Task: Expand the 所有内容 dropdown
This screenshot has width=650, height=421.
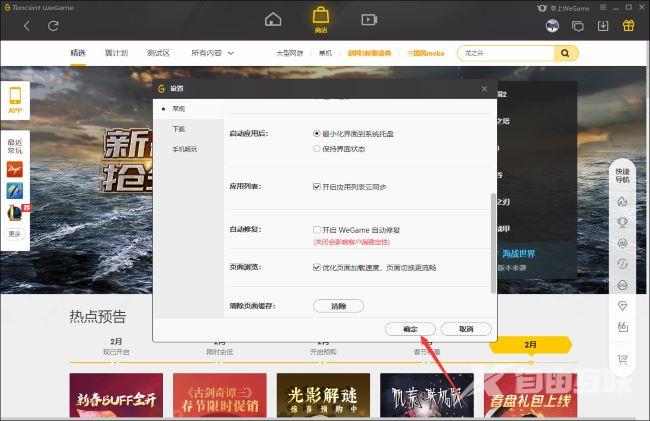Action: tap(212, 52)
